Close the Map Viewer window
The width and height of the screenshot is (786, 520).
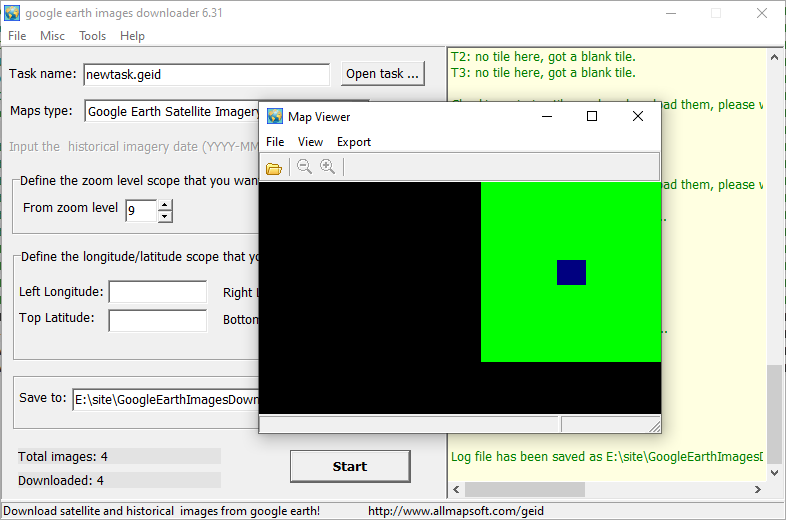[x=638, y=116]
